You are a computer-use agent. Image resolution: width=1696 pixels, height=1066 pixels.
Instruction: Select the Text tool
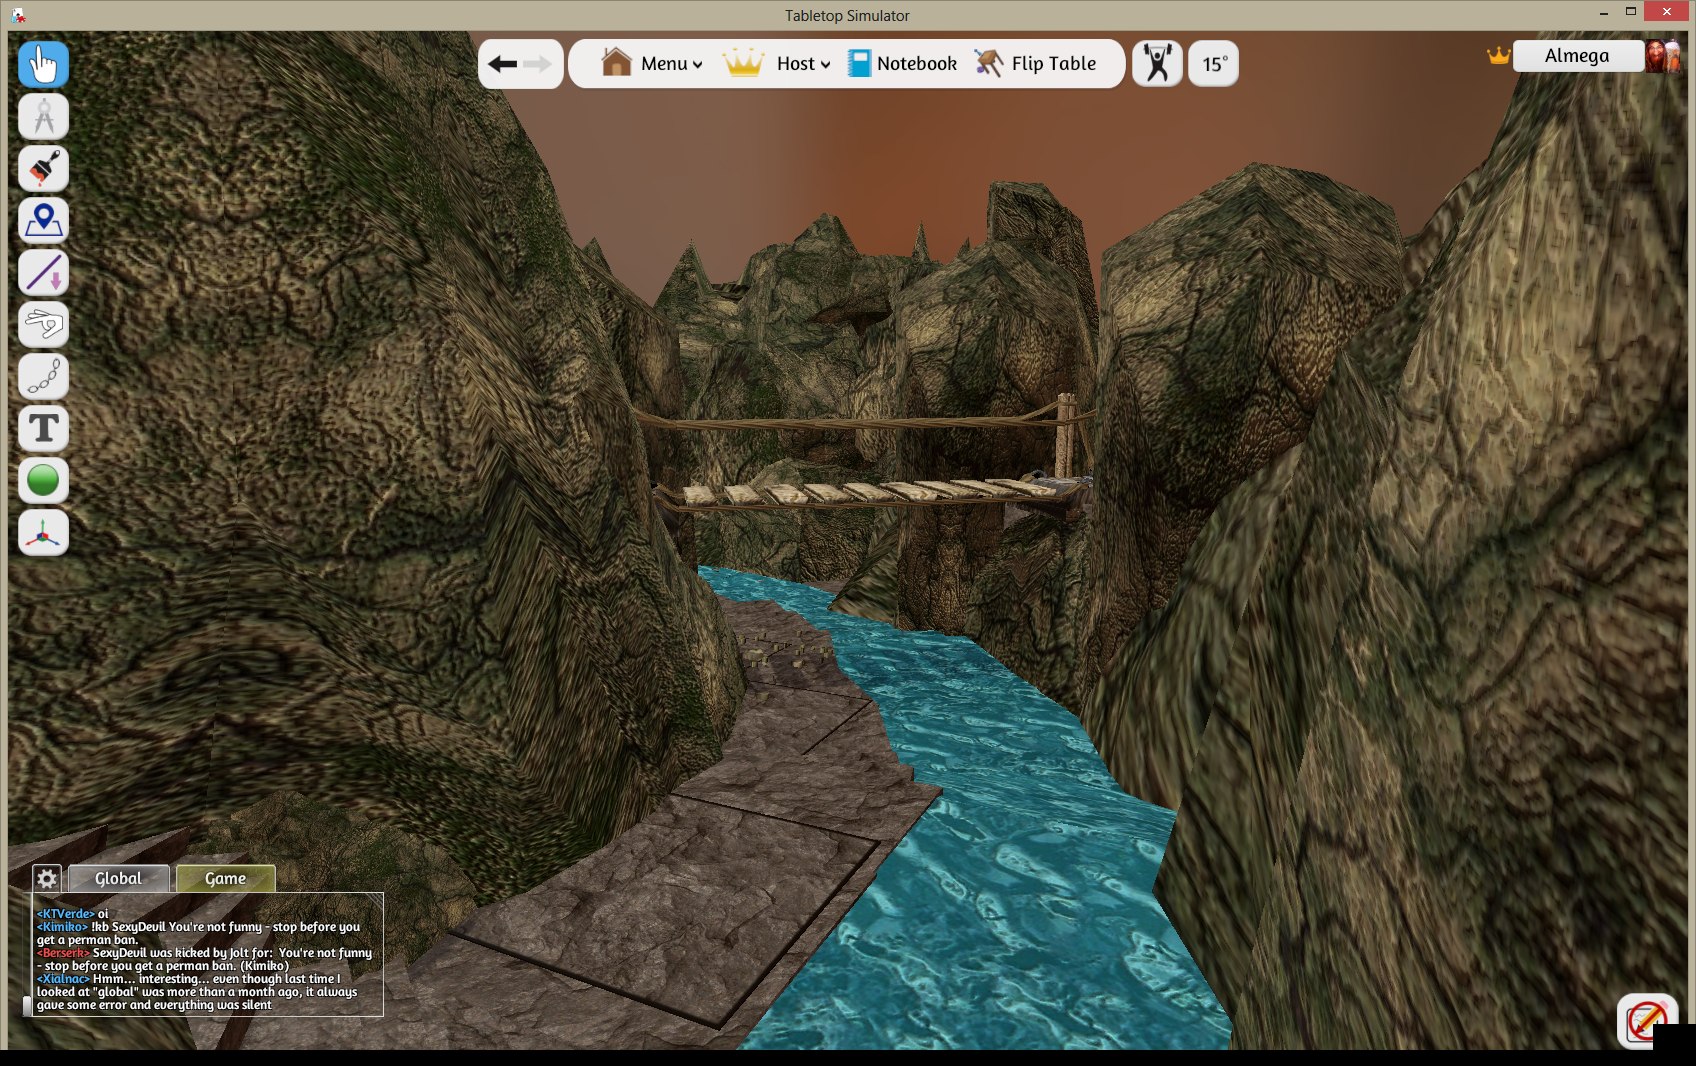(x=43, y=428)
